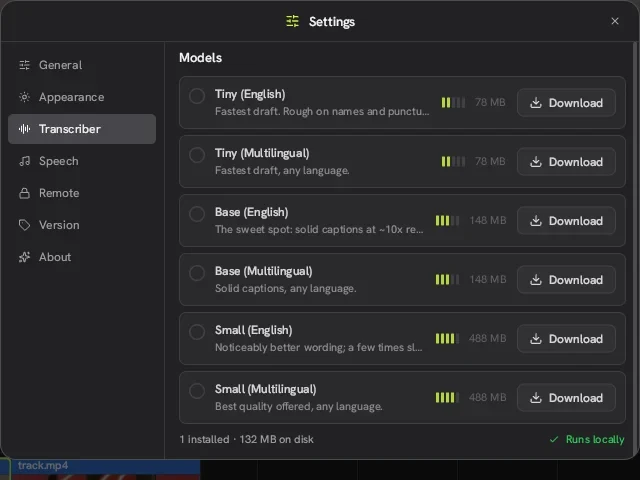Image resolution: width=640 pixels, height=480 pixels.
Task: Click the sun icon next to Appearance
Action: (x=24, y=97)
